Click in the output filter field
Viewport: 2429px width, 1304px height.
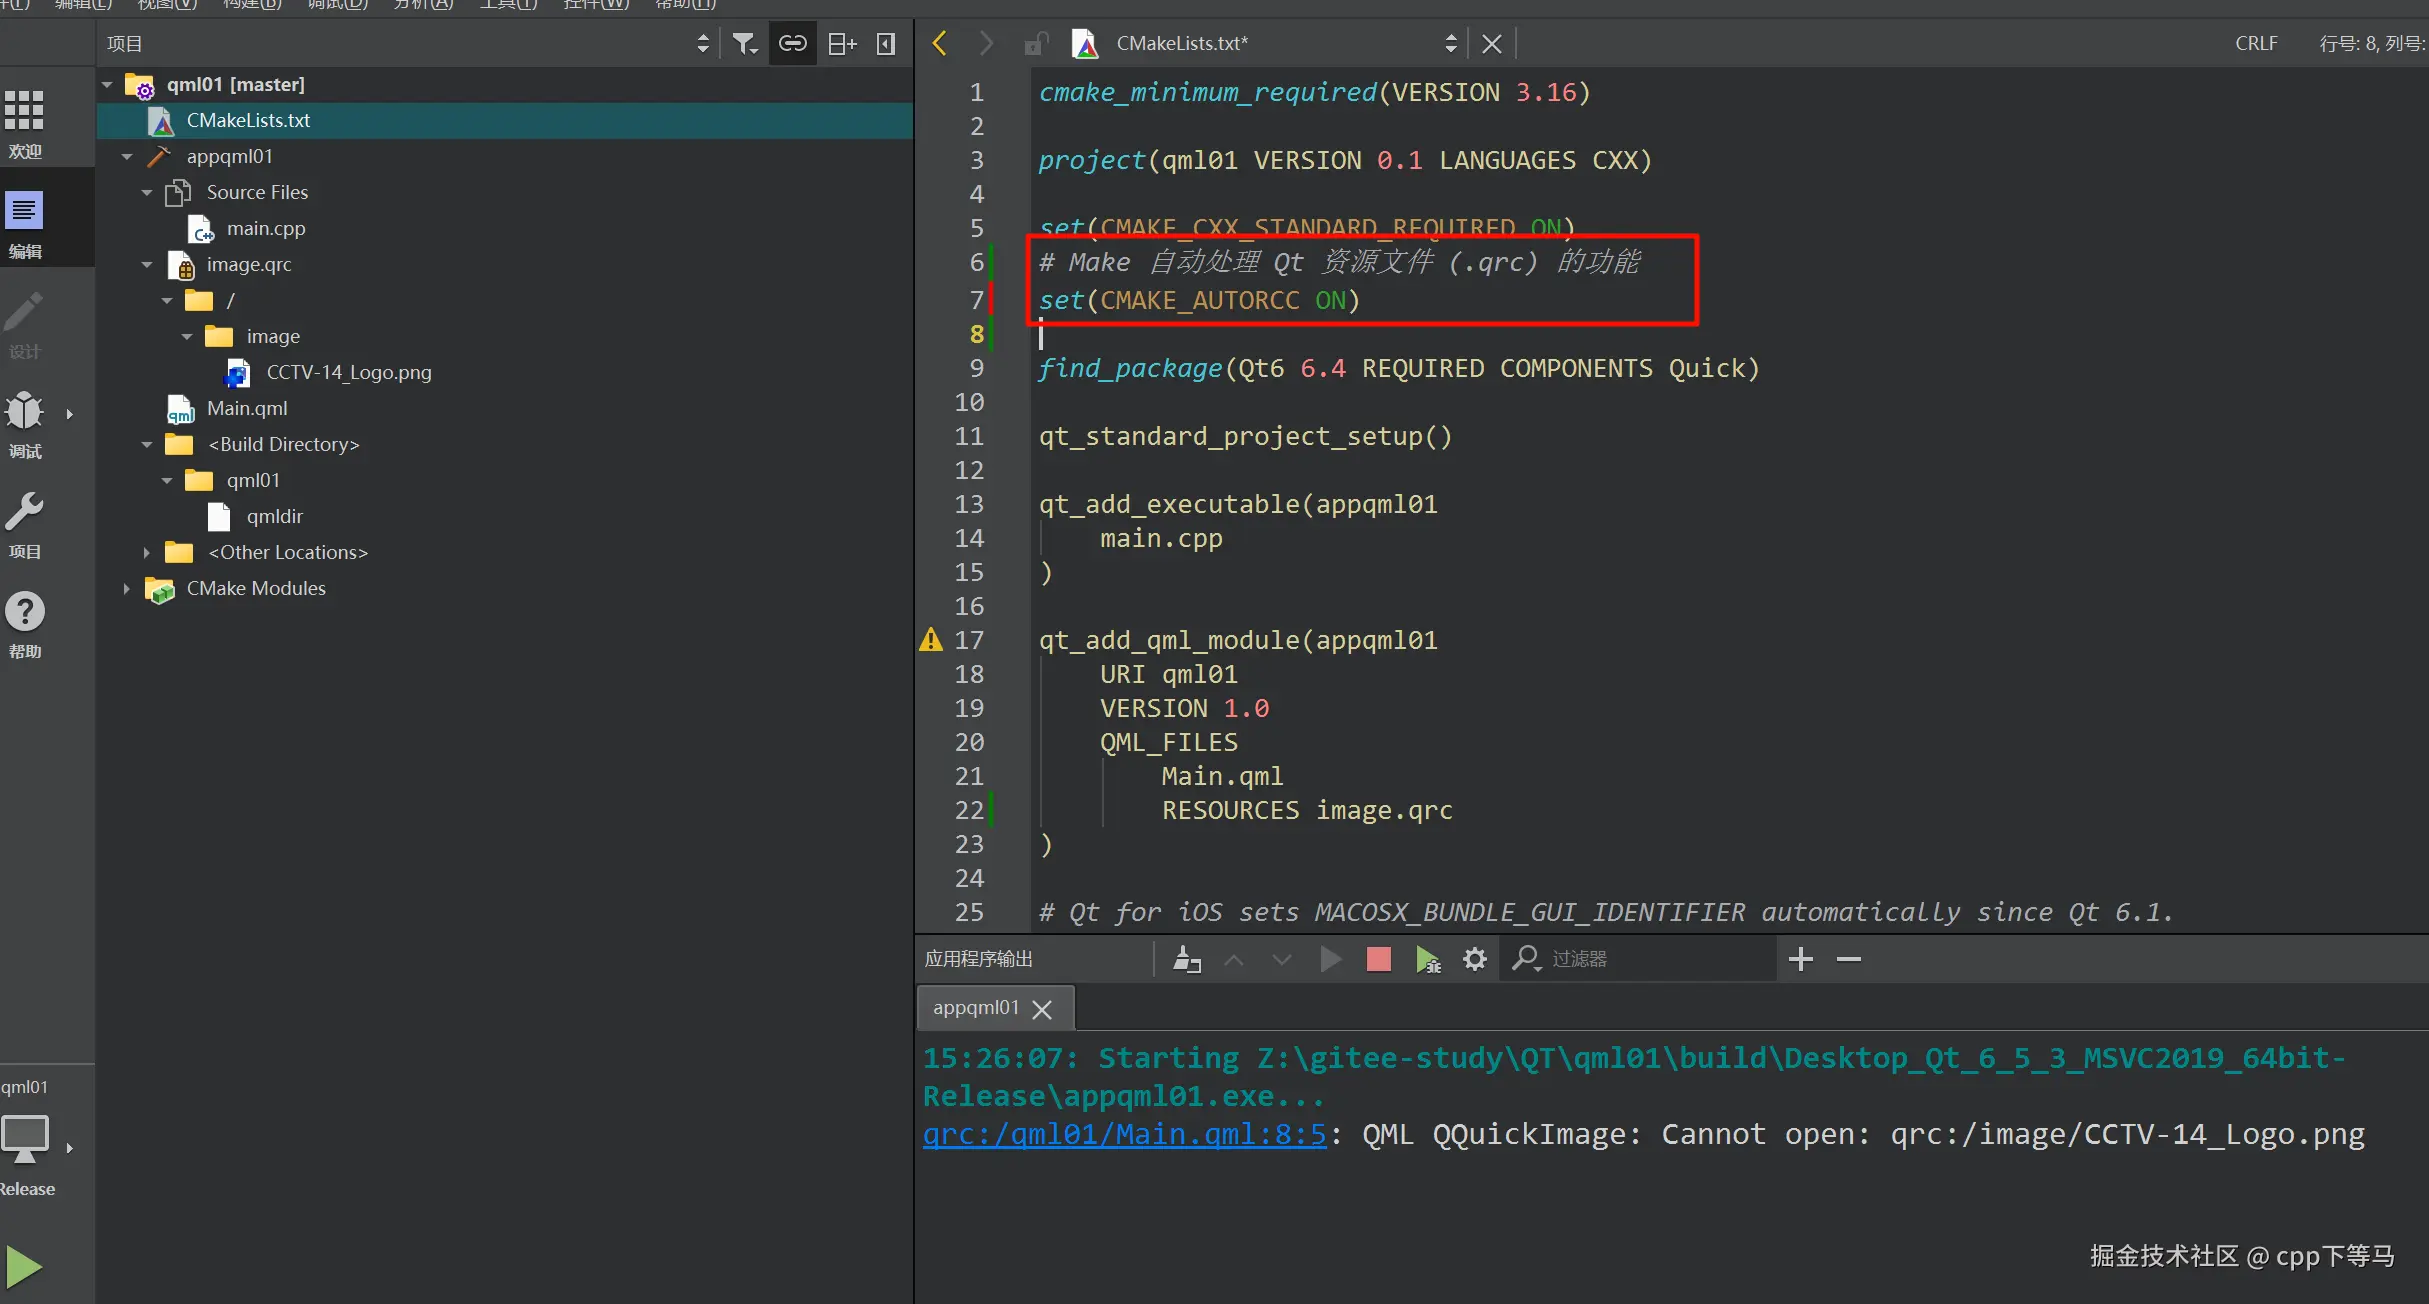pos(1650,959)
